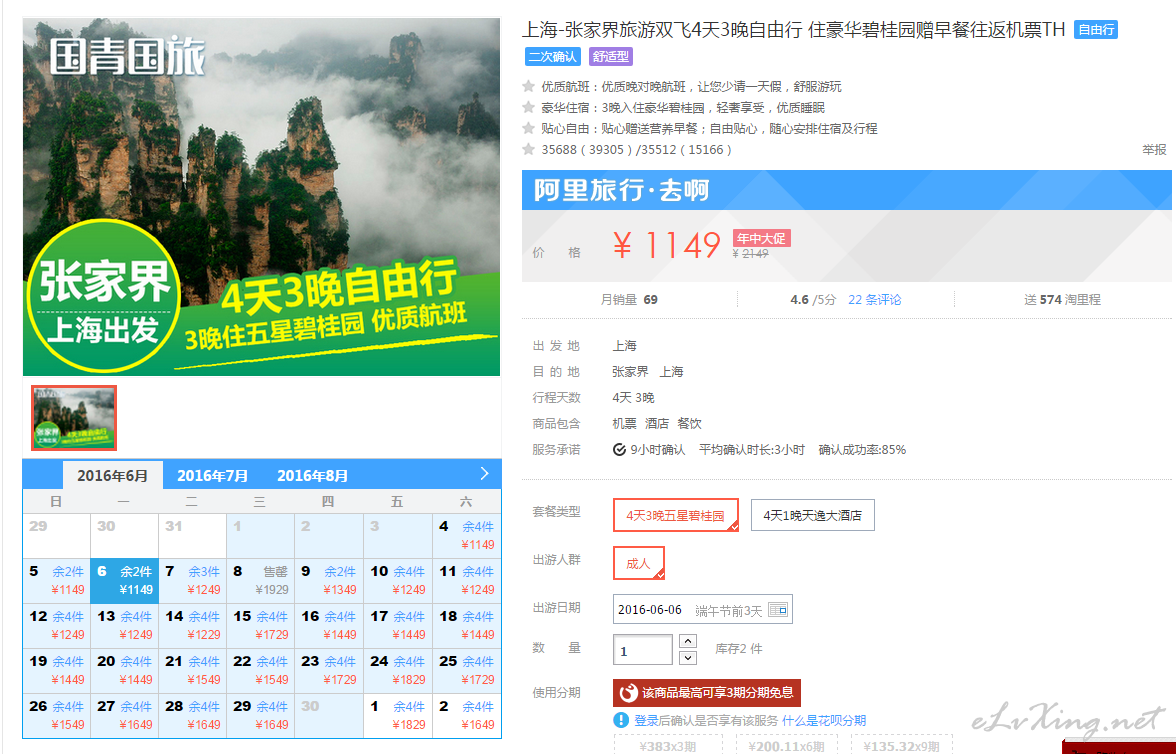Decrease quantity with down arrow
Viewport: 1176px width, 754px height.
(x=688, y=658)
